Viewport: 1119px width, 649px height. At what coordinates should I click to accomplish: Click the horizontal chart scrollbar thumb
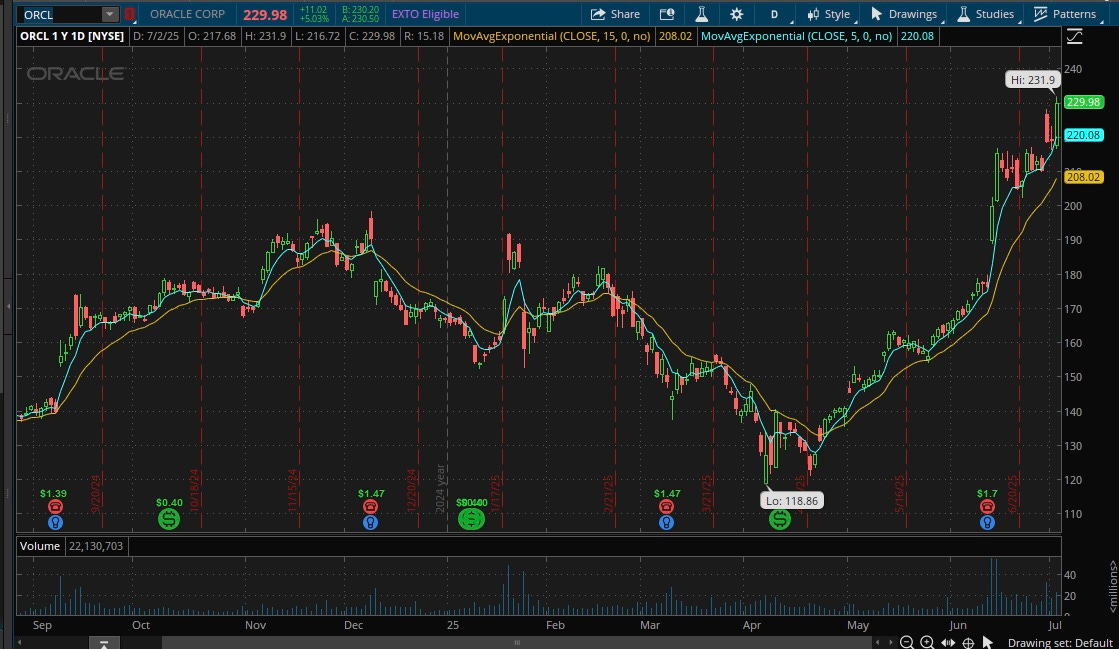517,643
